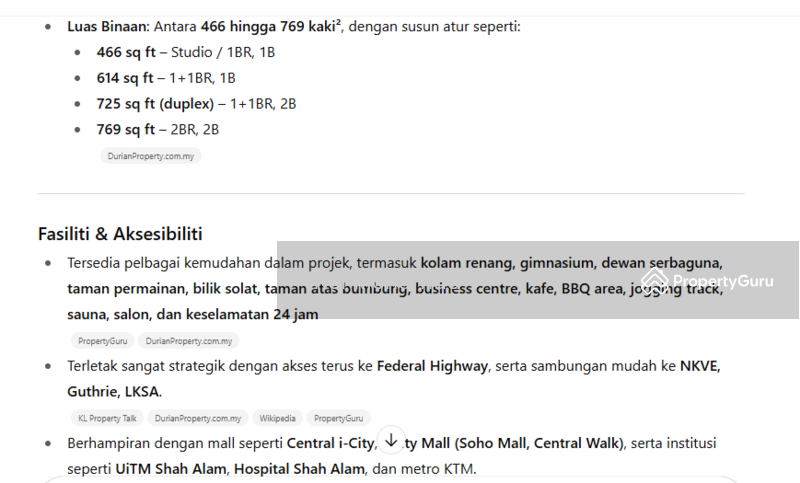
Task: Open PropertyGuru source chip under facilities bullet
Action: [x=103, y=341]
